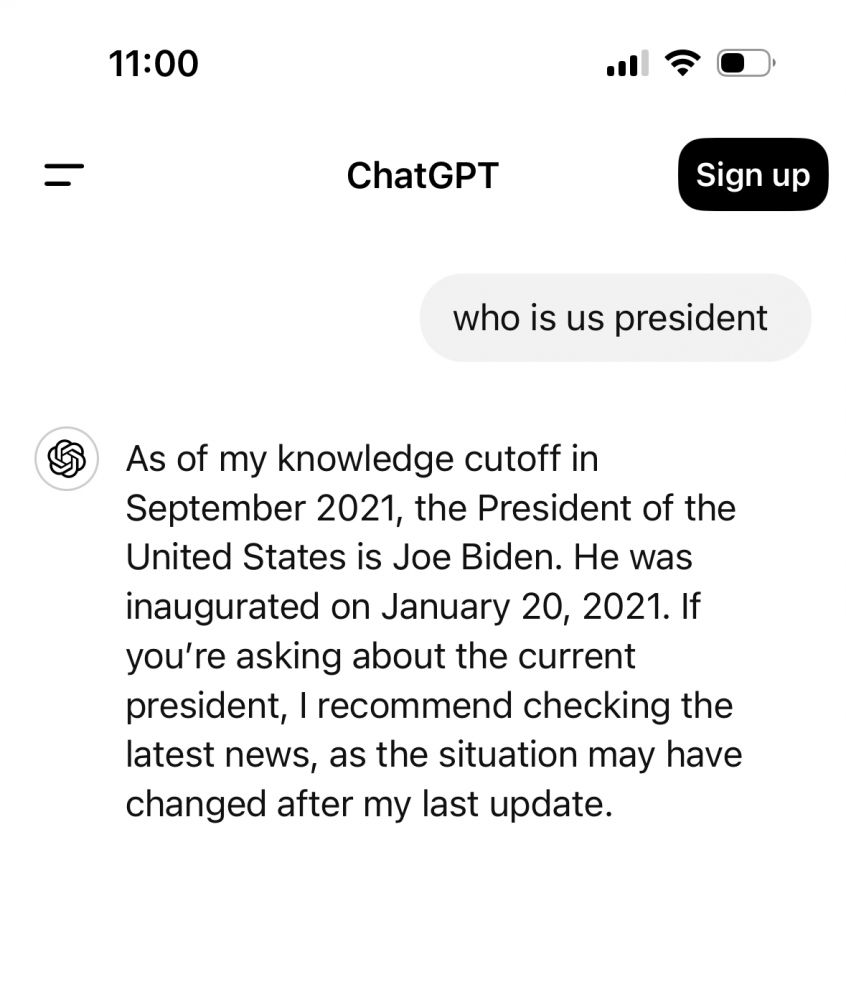The height and width of the screenshot is (1000, 846).
Task: Tap the words "United States" in the reply
Action: click(235, 557)
